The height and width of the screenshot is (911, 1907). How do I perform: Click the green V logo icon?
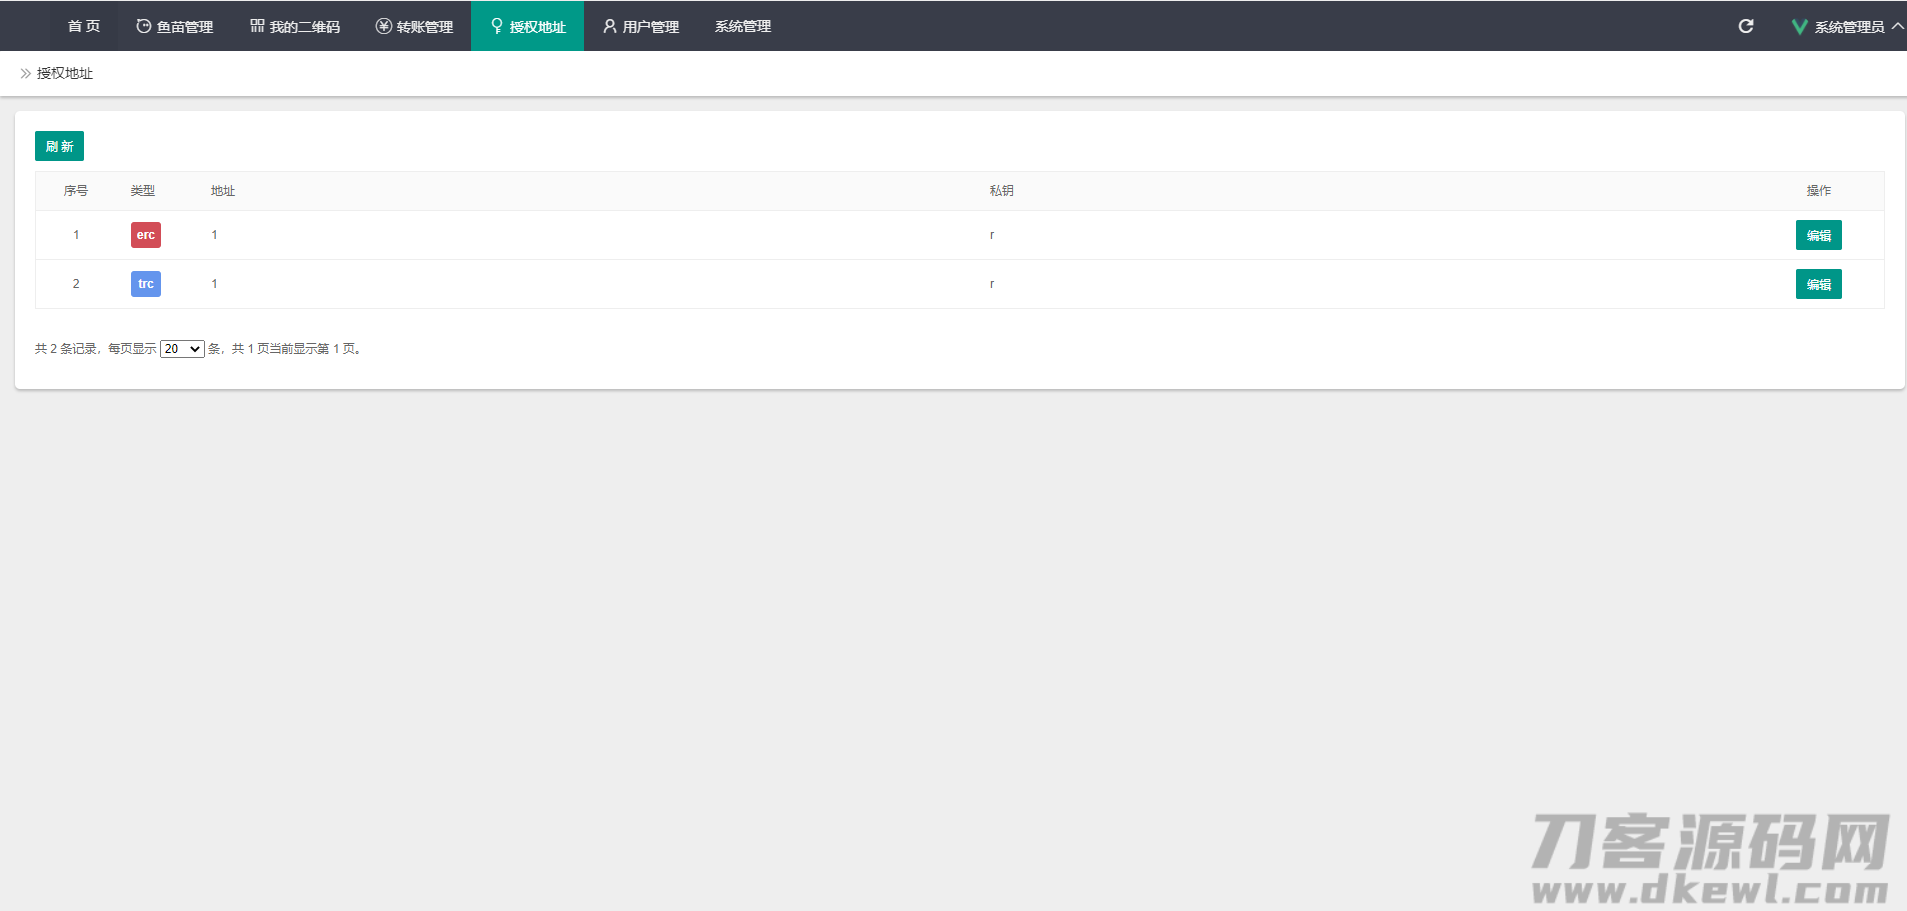(x=1799, y=27)
